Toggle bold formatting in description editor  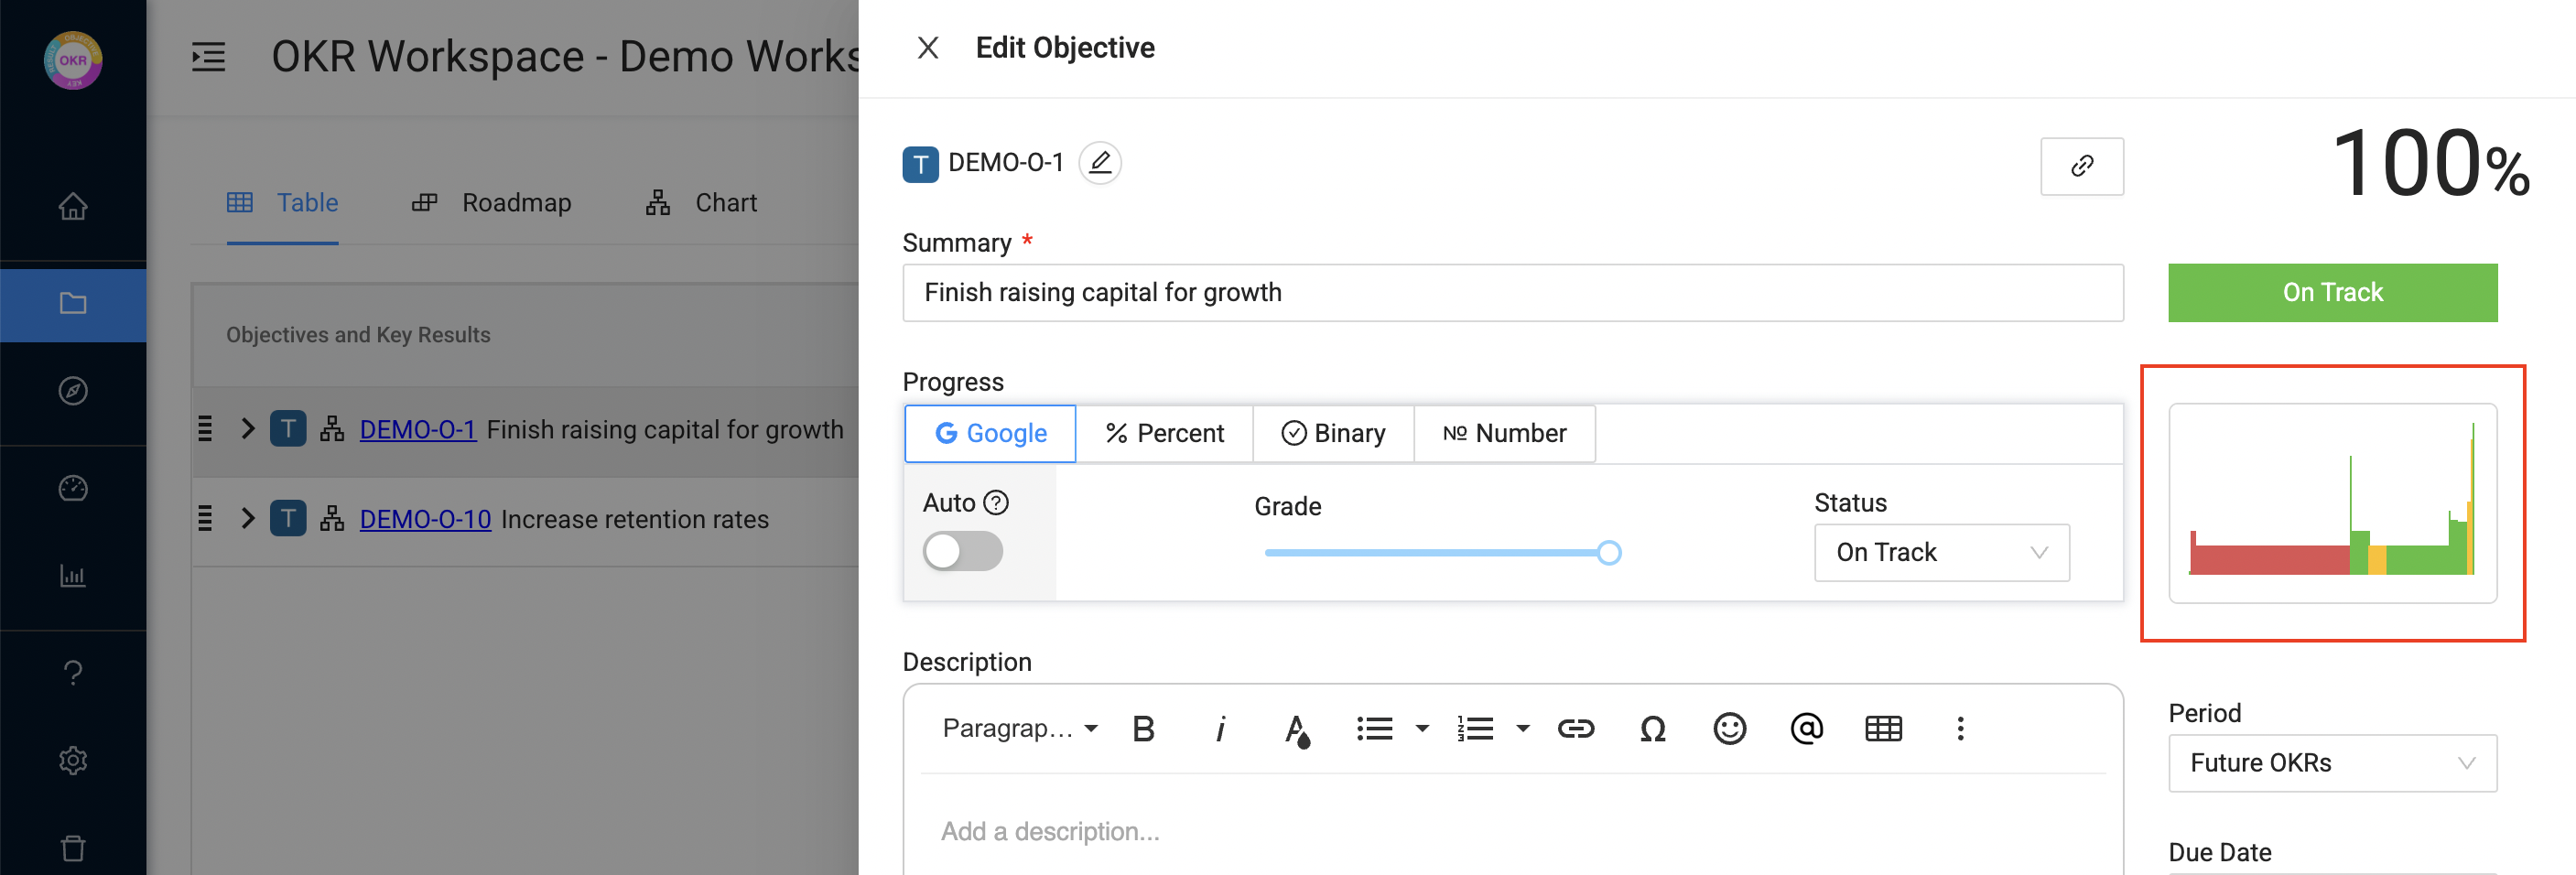[1143, 728]
